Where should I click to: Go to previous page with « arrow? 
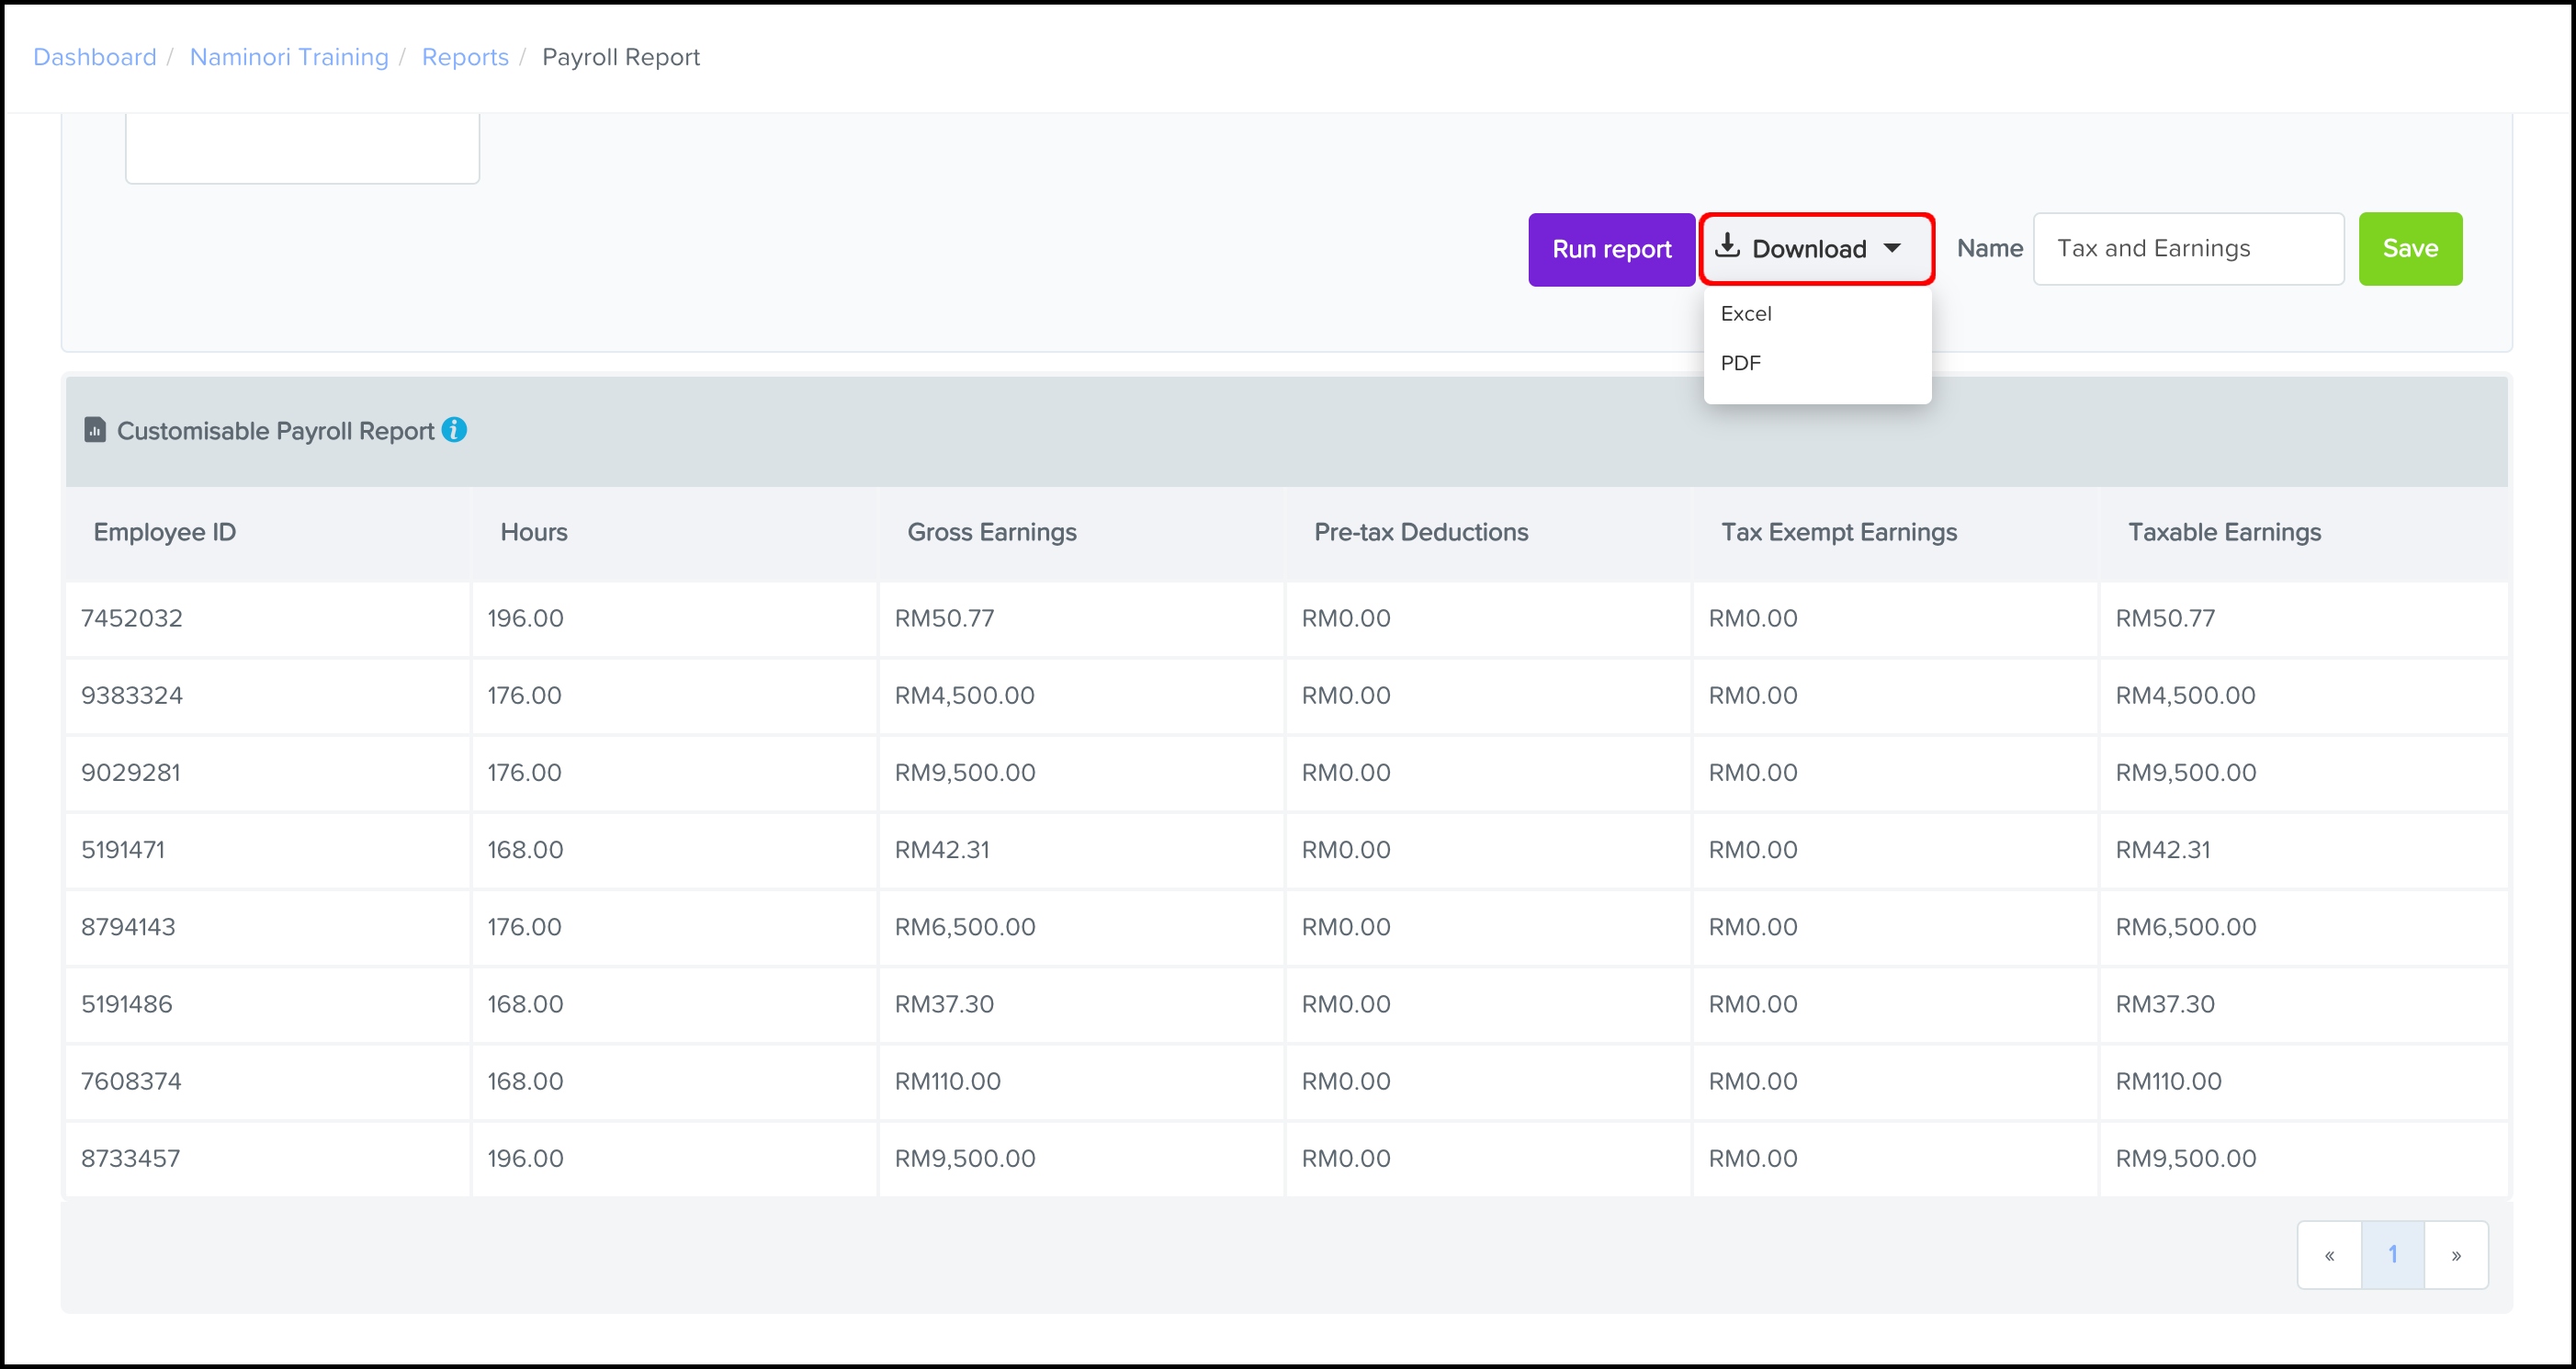2329,1255
